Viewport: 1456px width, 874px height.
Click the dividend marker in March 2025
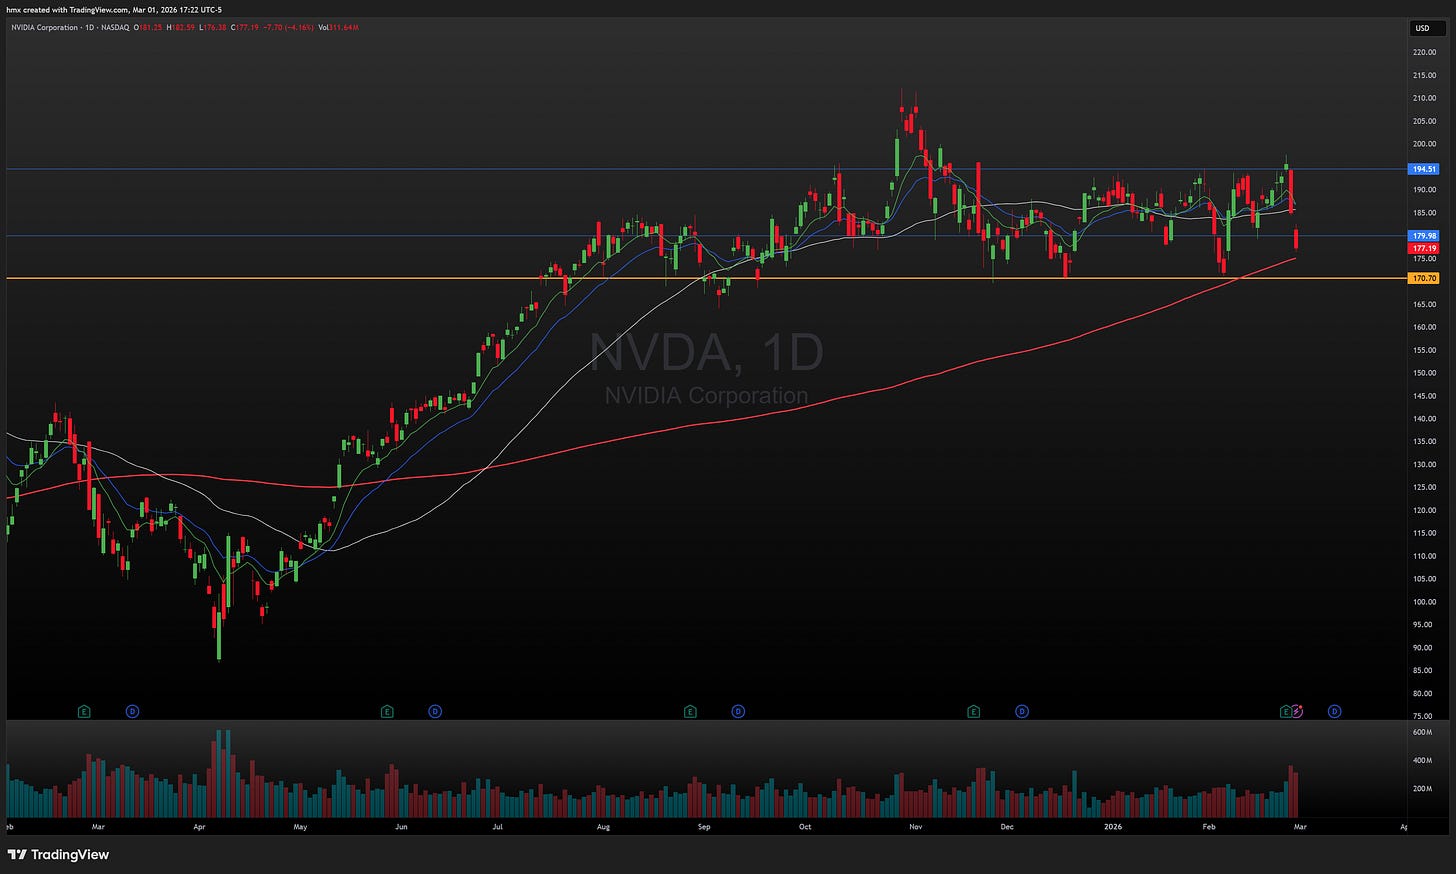[132, 712]
